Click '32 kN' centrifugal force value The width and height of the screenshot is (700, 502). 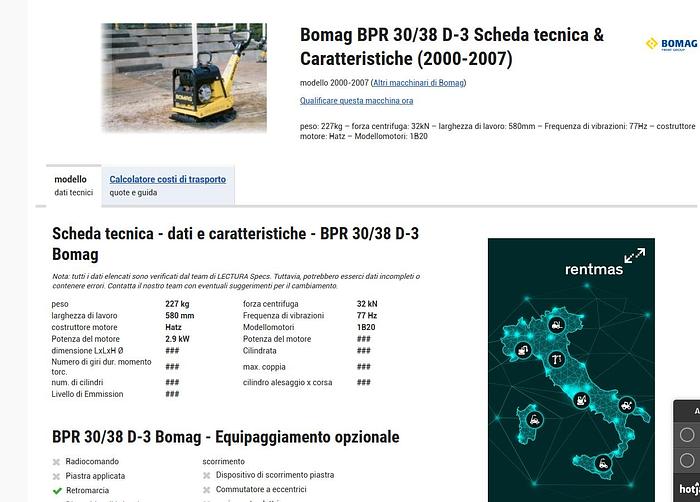click(x=367, y=304)
